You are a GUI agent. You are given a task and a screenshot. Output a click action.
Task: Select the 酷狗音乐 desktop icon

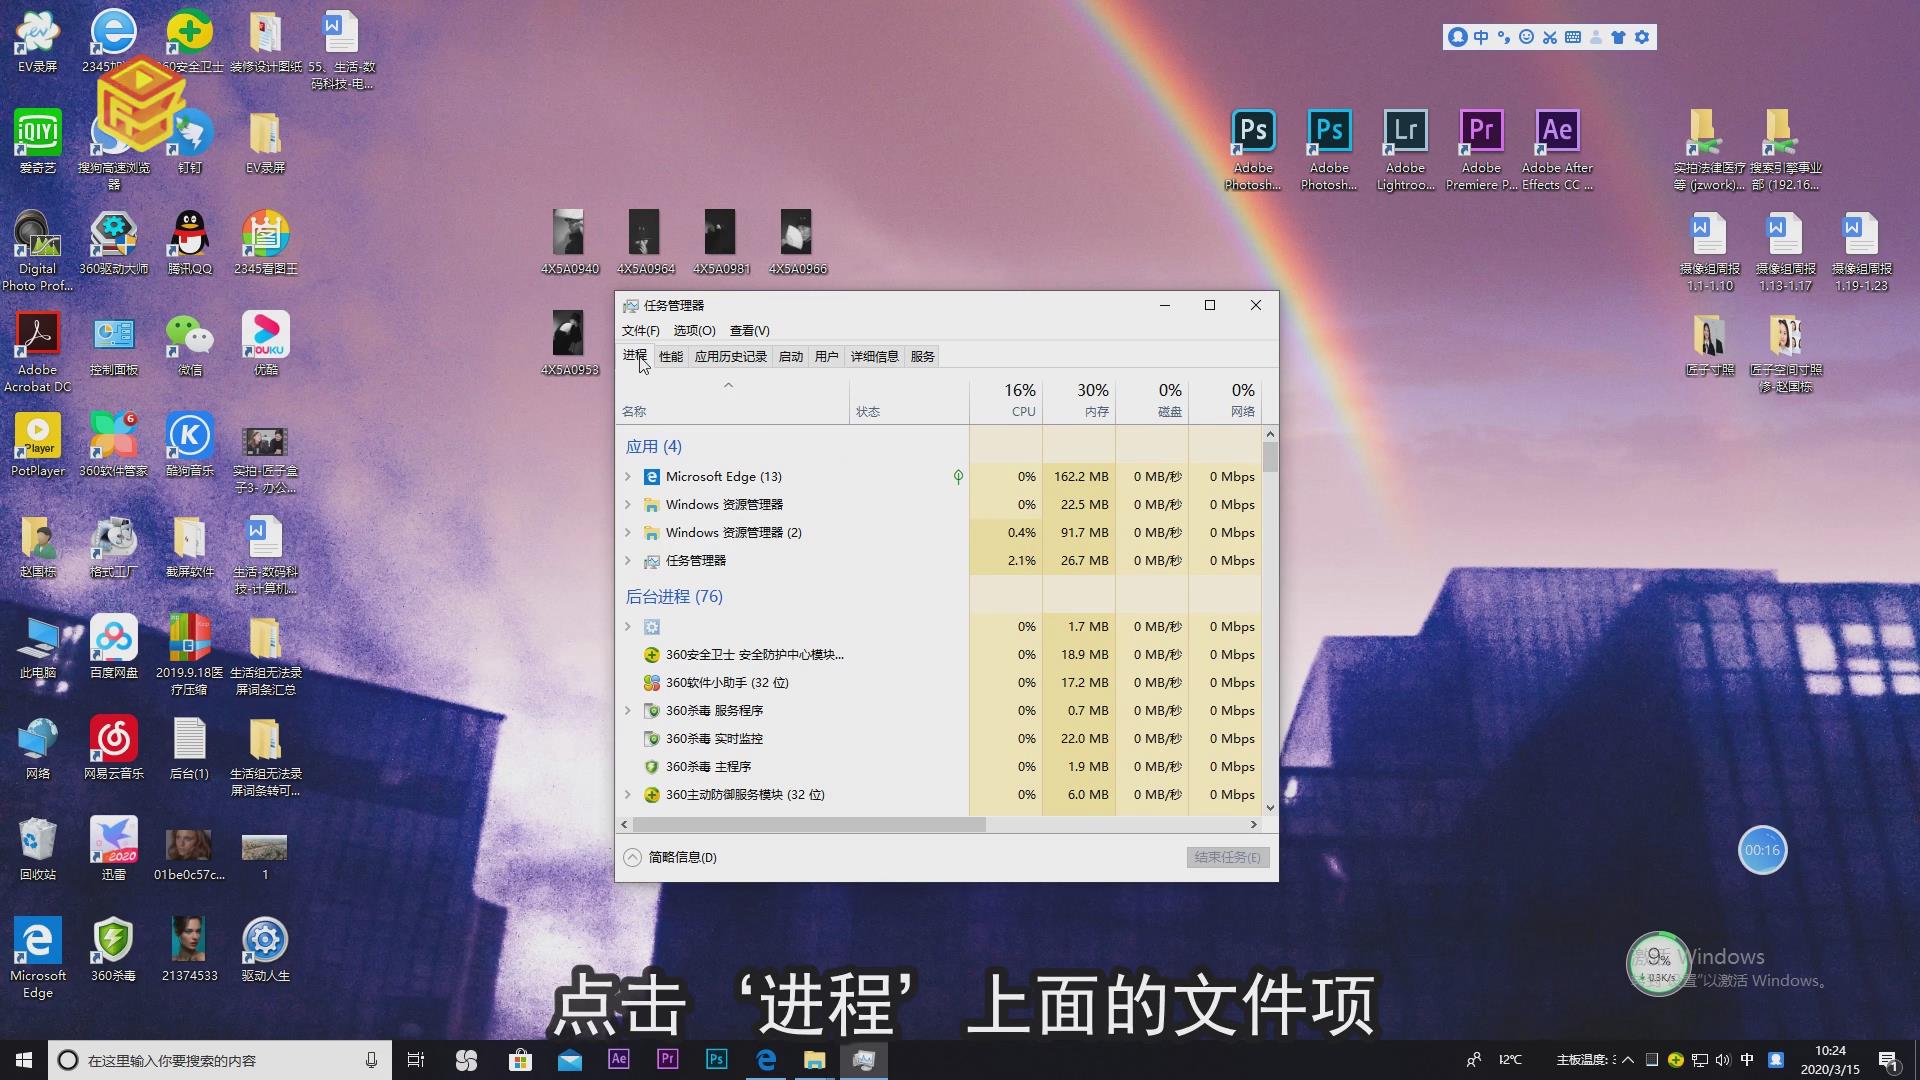pos(190,445)
